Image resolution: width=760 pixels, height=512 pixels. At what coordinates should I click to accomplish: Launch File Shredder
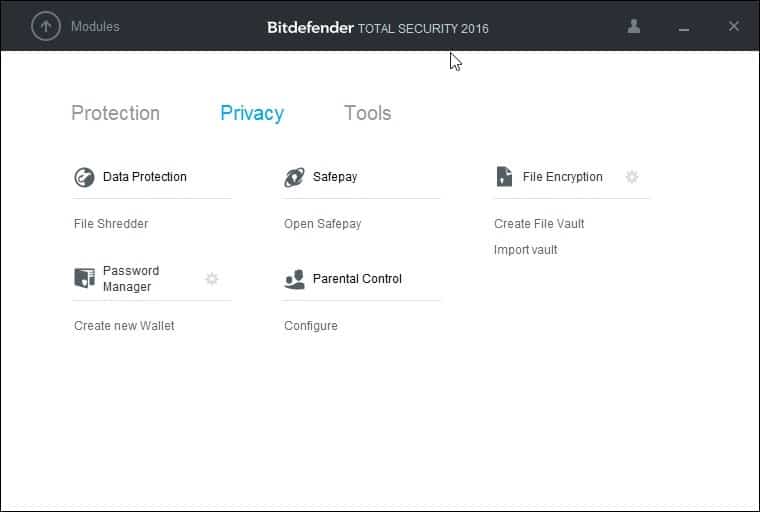click(x=111, y=224)
